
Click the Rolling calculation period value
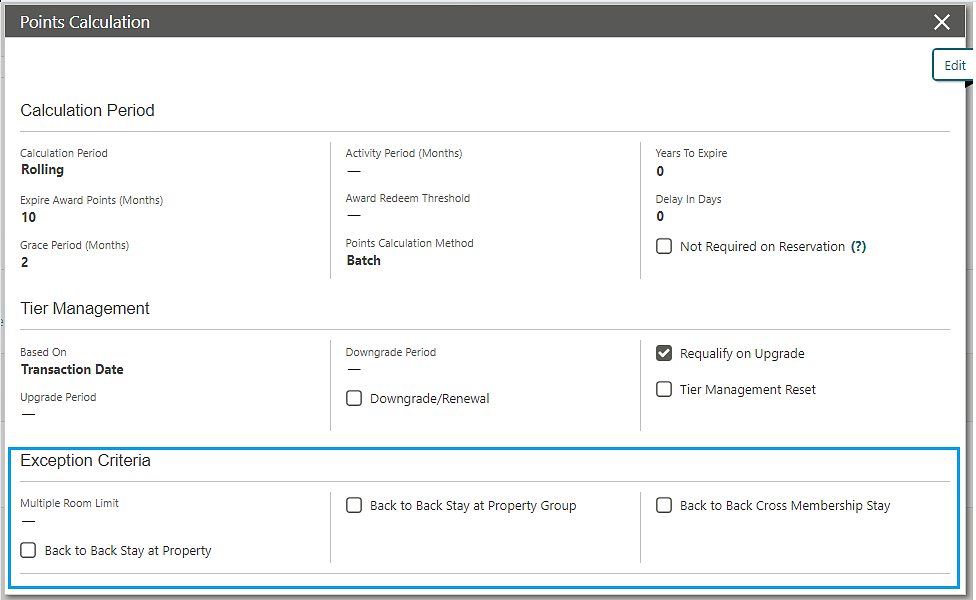(42, 170)
